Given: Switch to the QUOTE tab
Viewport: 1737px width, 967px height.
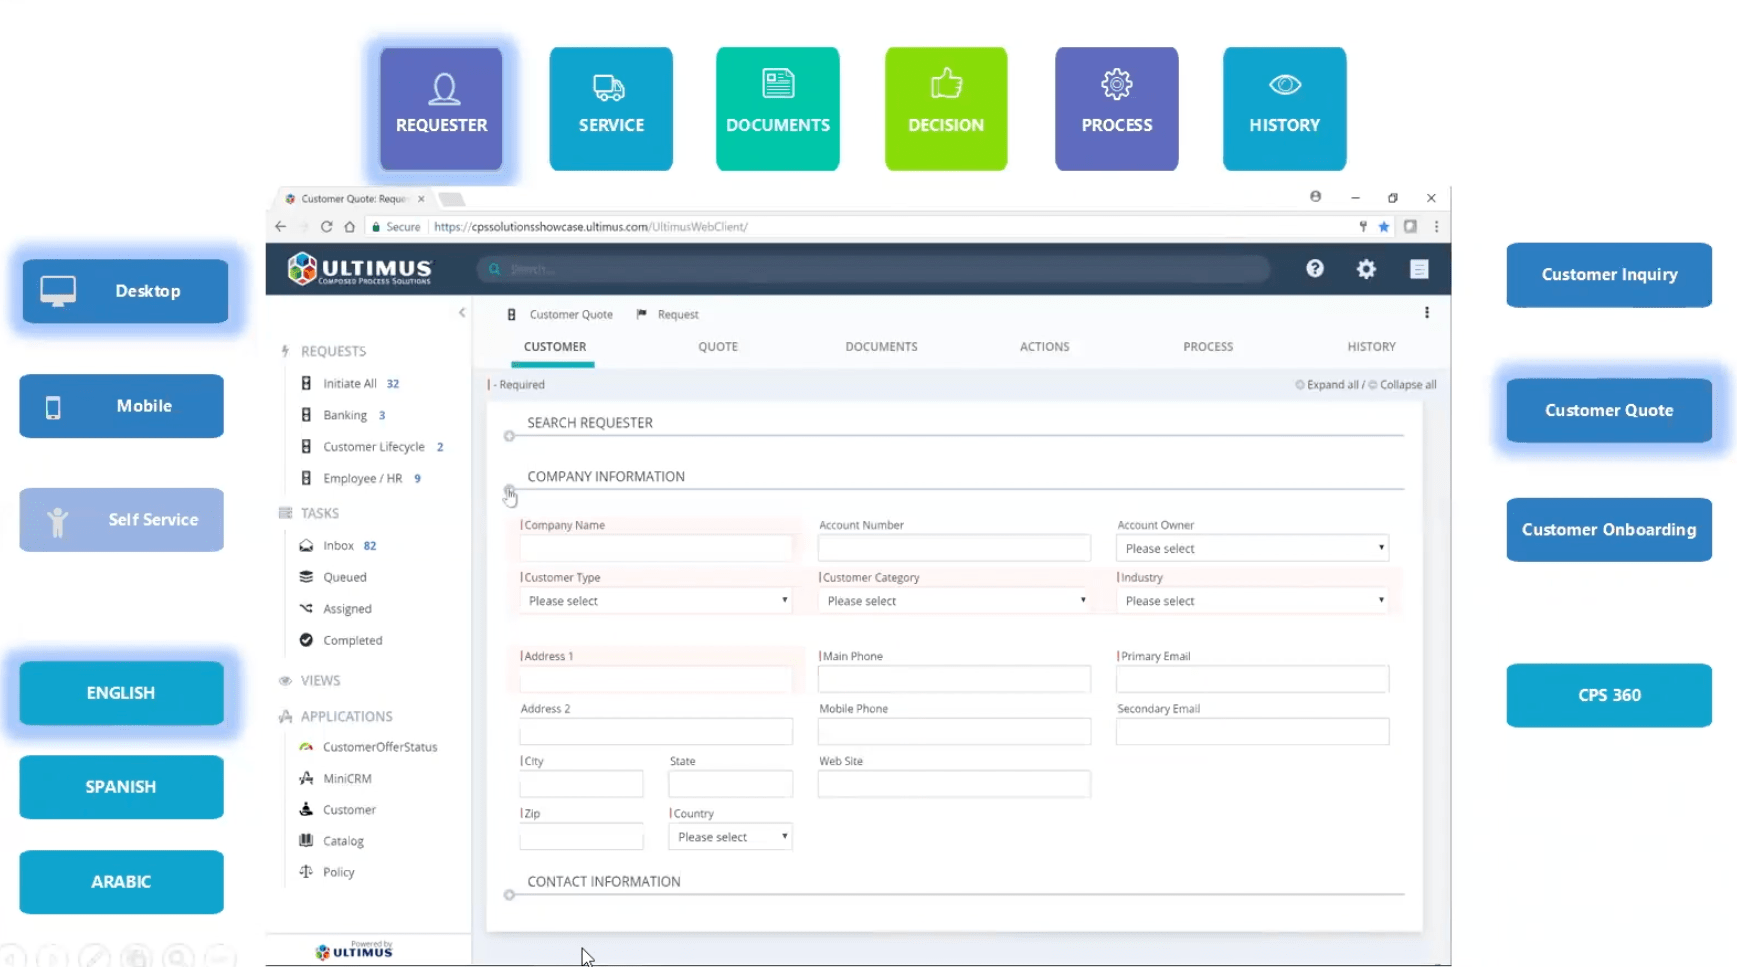Looking at the screenshot, I should pos(718,346).
